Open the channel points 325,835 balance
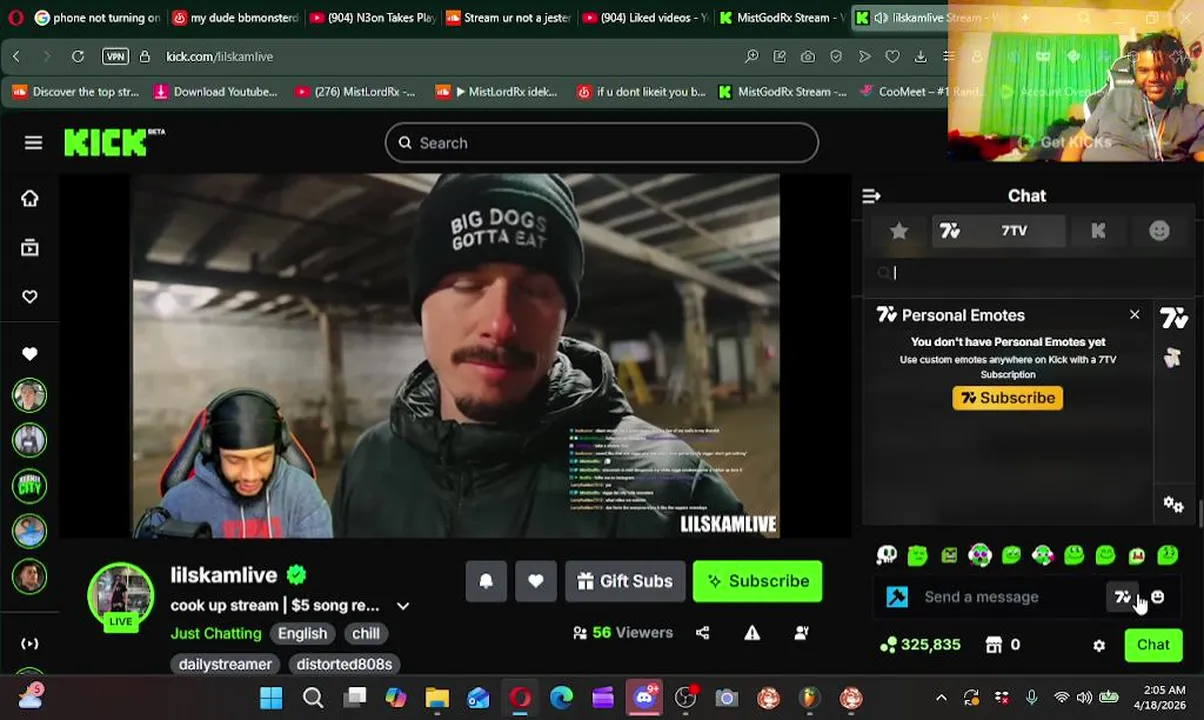Viewport: 1204px width, 720px height. [920, 645]
